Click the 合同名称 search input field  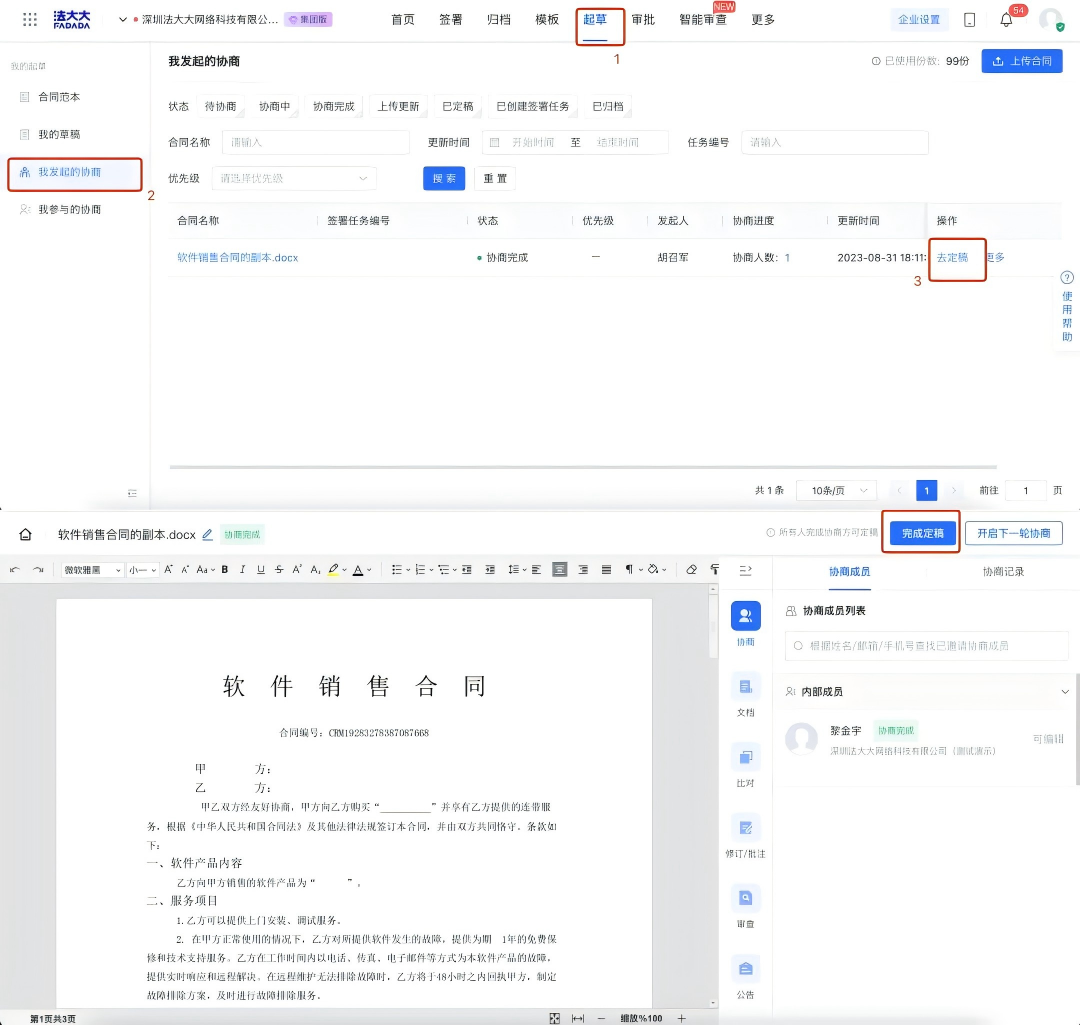click(x=315, y=142)
